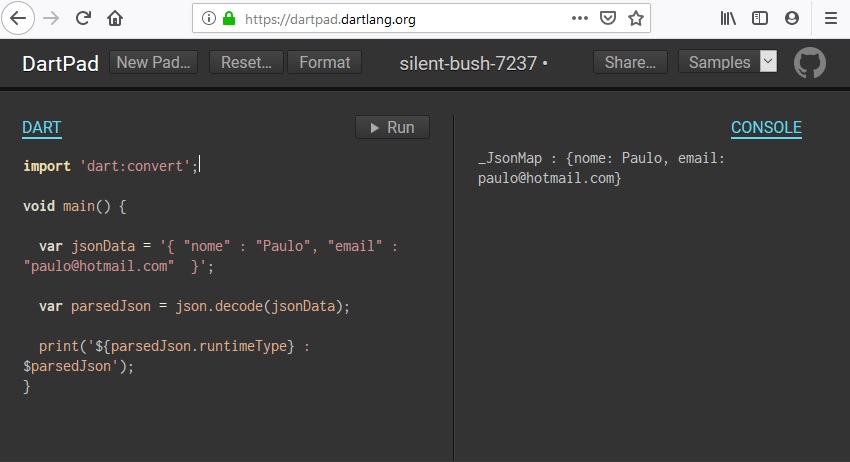Open the browser home page

point(115,18)
